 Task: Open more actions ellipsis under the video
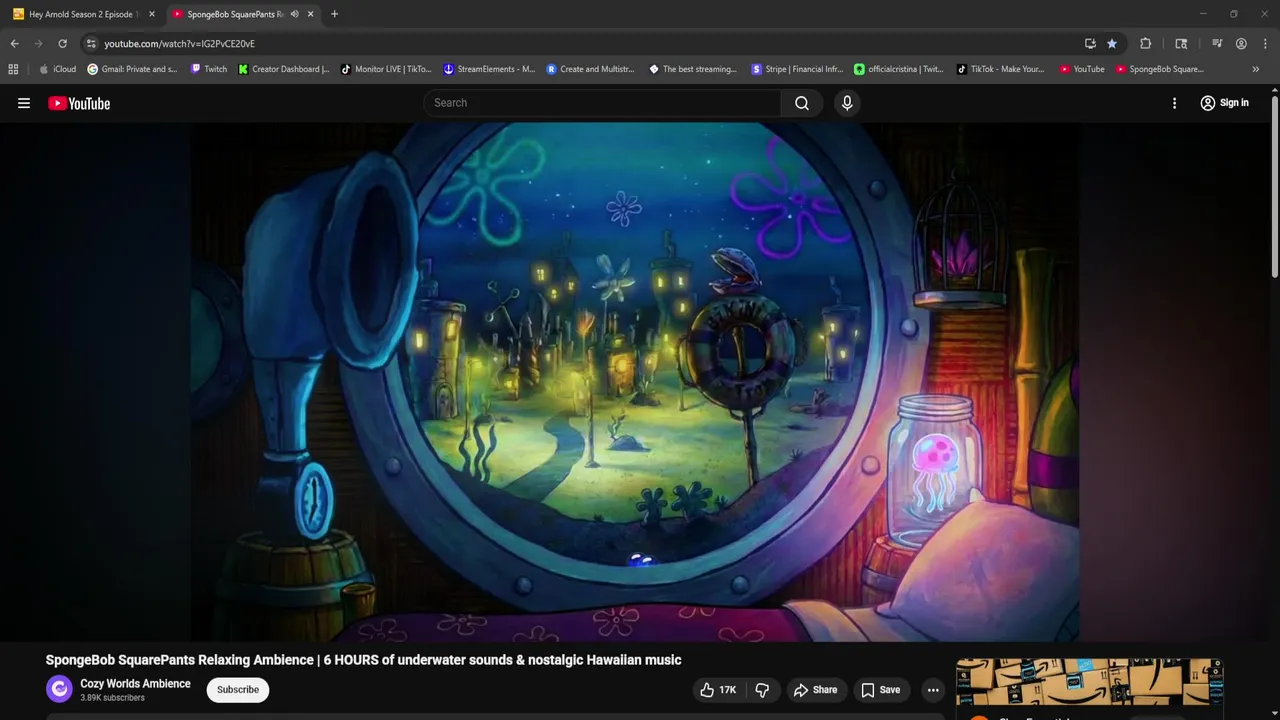tap(933, 690)
